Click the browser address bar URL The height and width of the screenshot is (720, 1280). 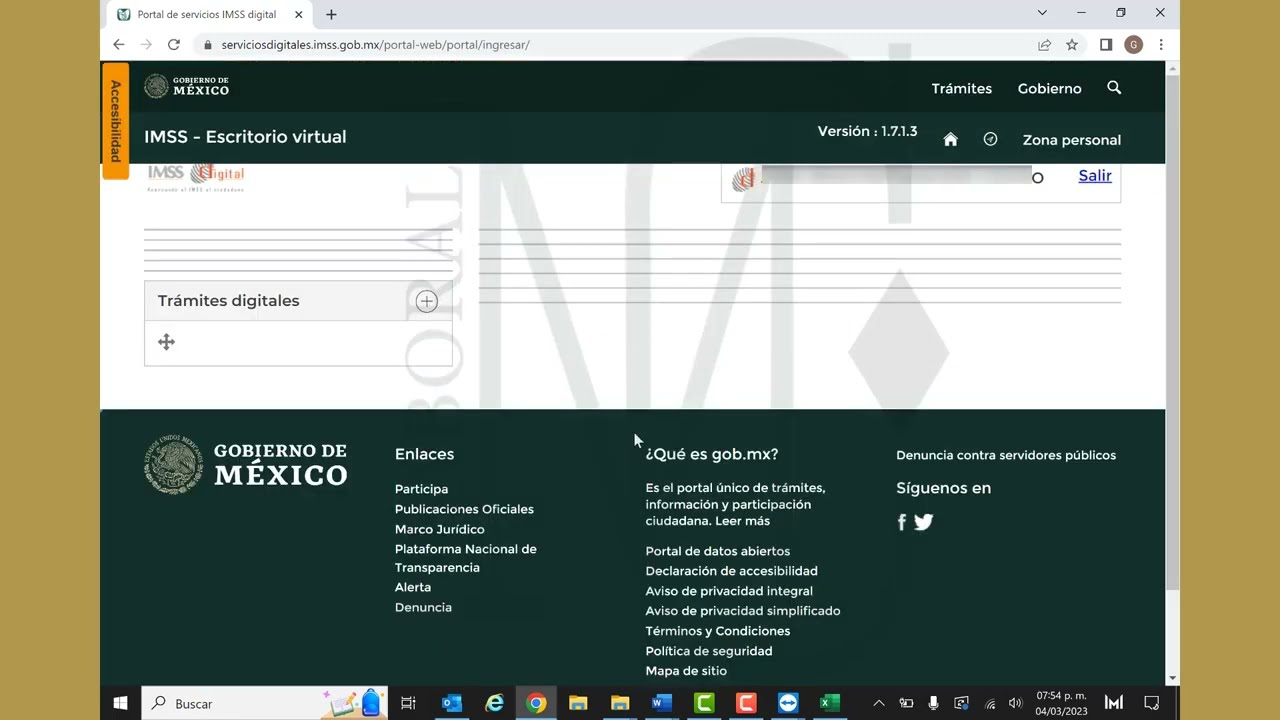click(375, 45)
